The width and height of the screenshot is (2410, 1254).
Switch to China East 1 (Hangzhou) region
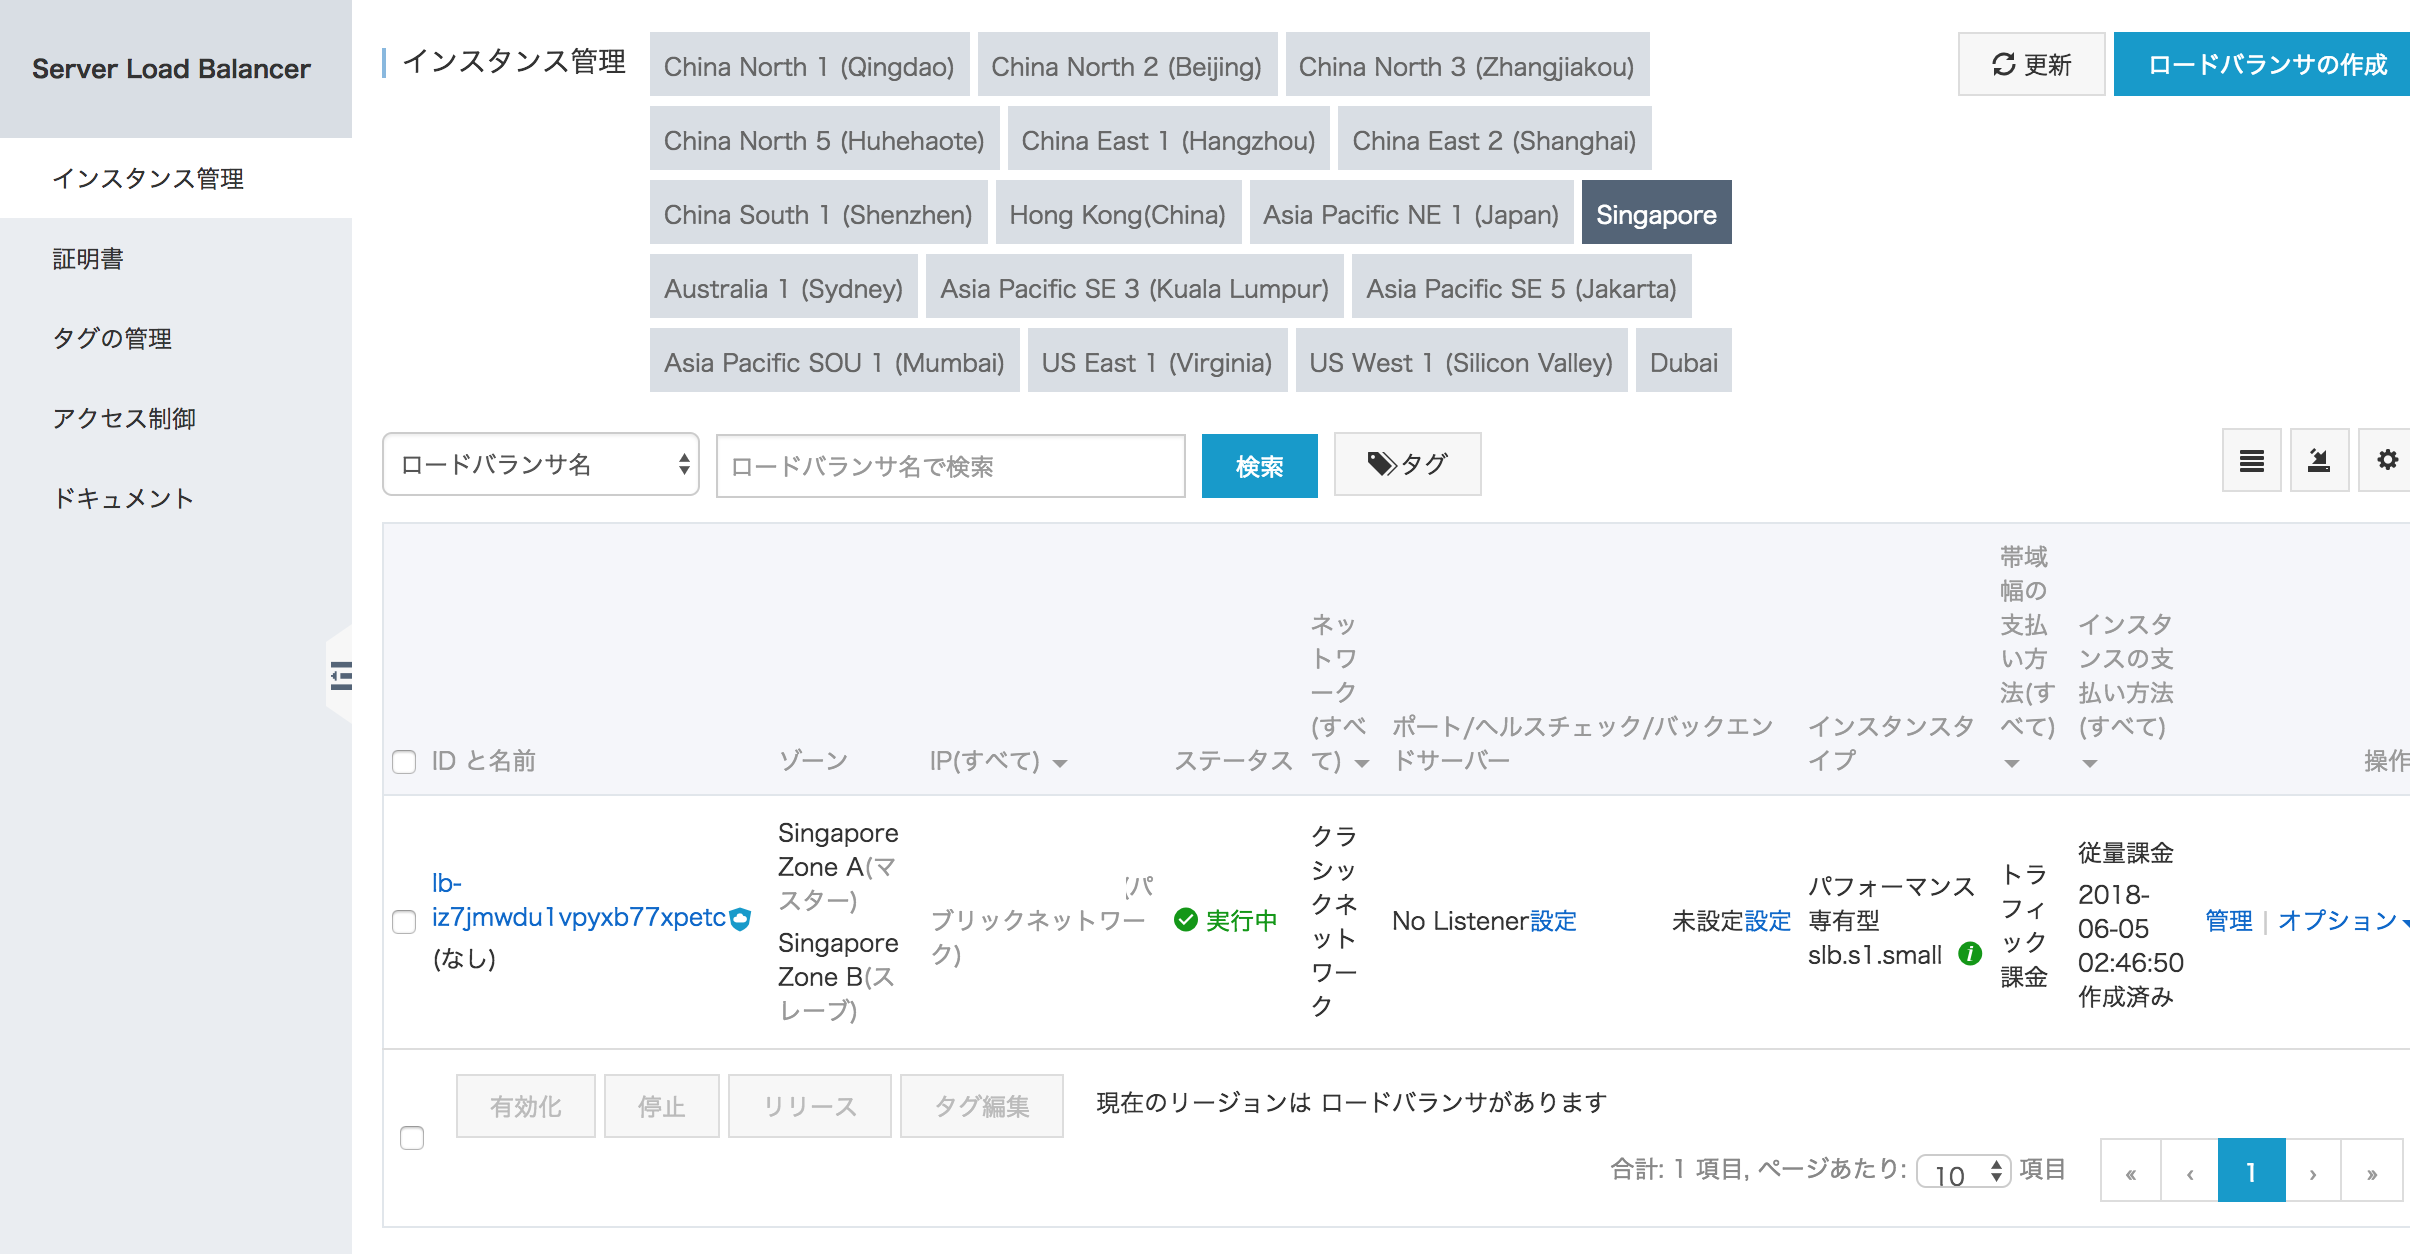(1168, 140)
